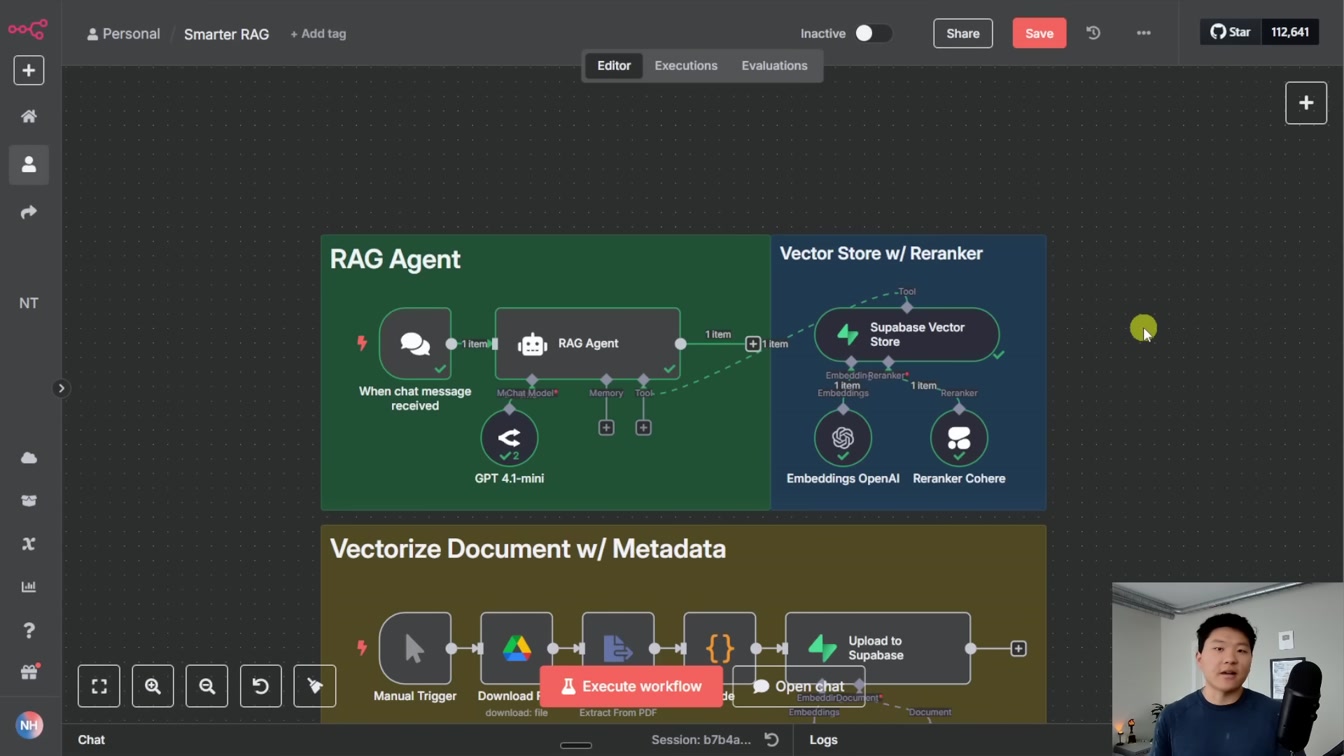Reset the chat session icon
The width and height of the screenshot is (1344, 756).
point(771,740)
